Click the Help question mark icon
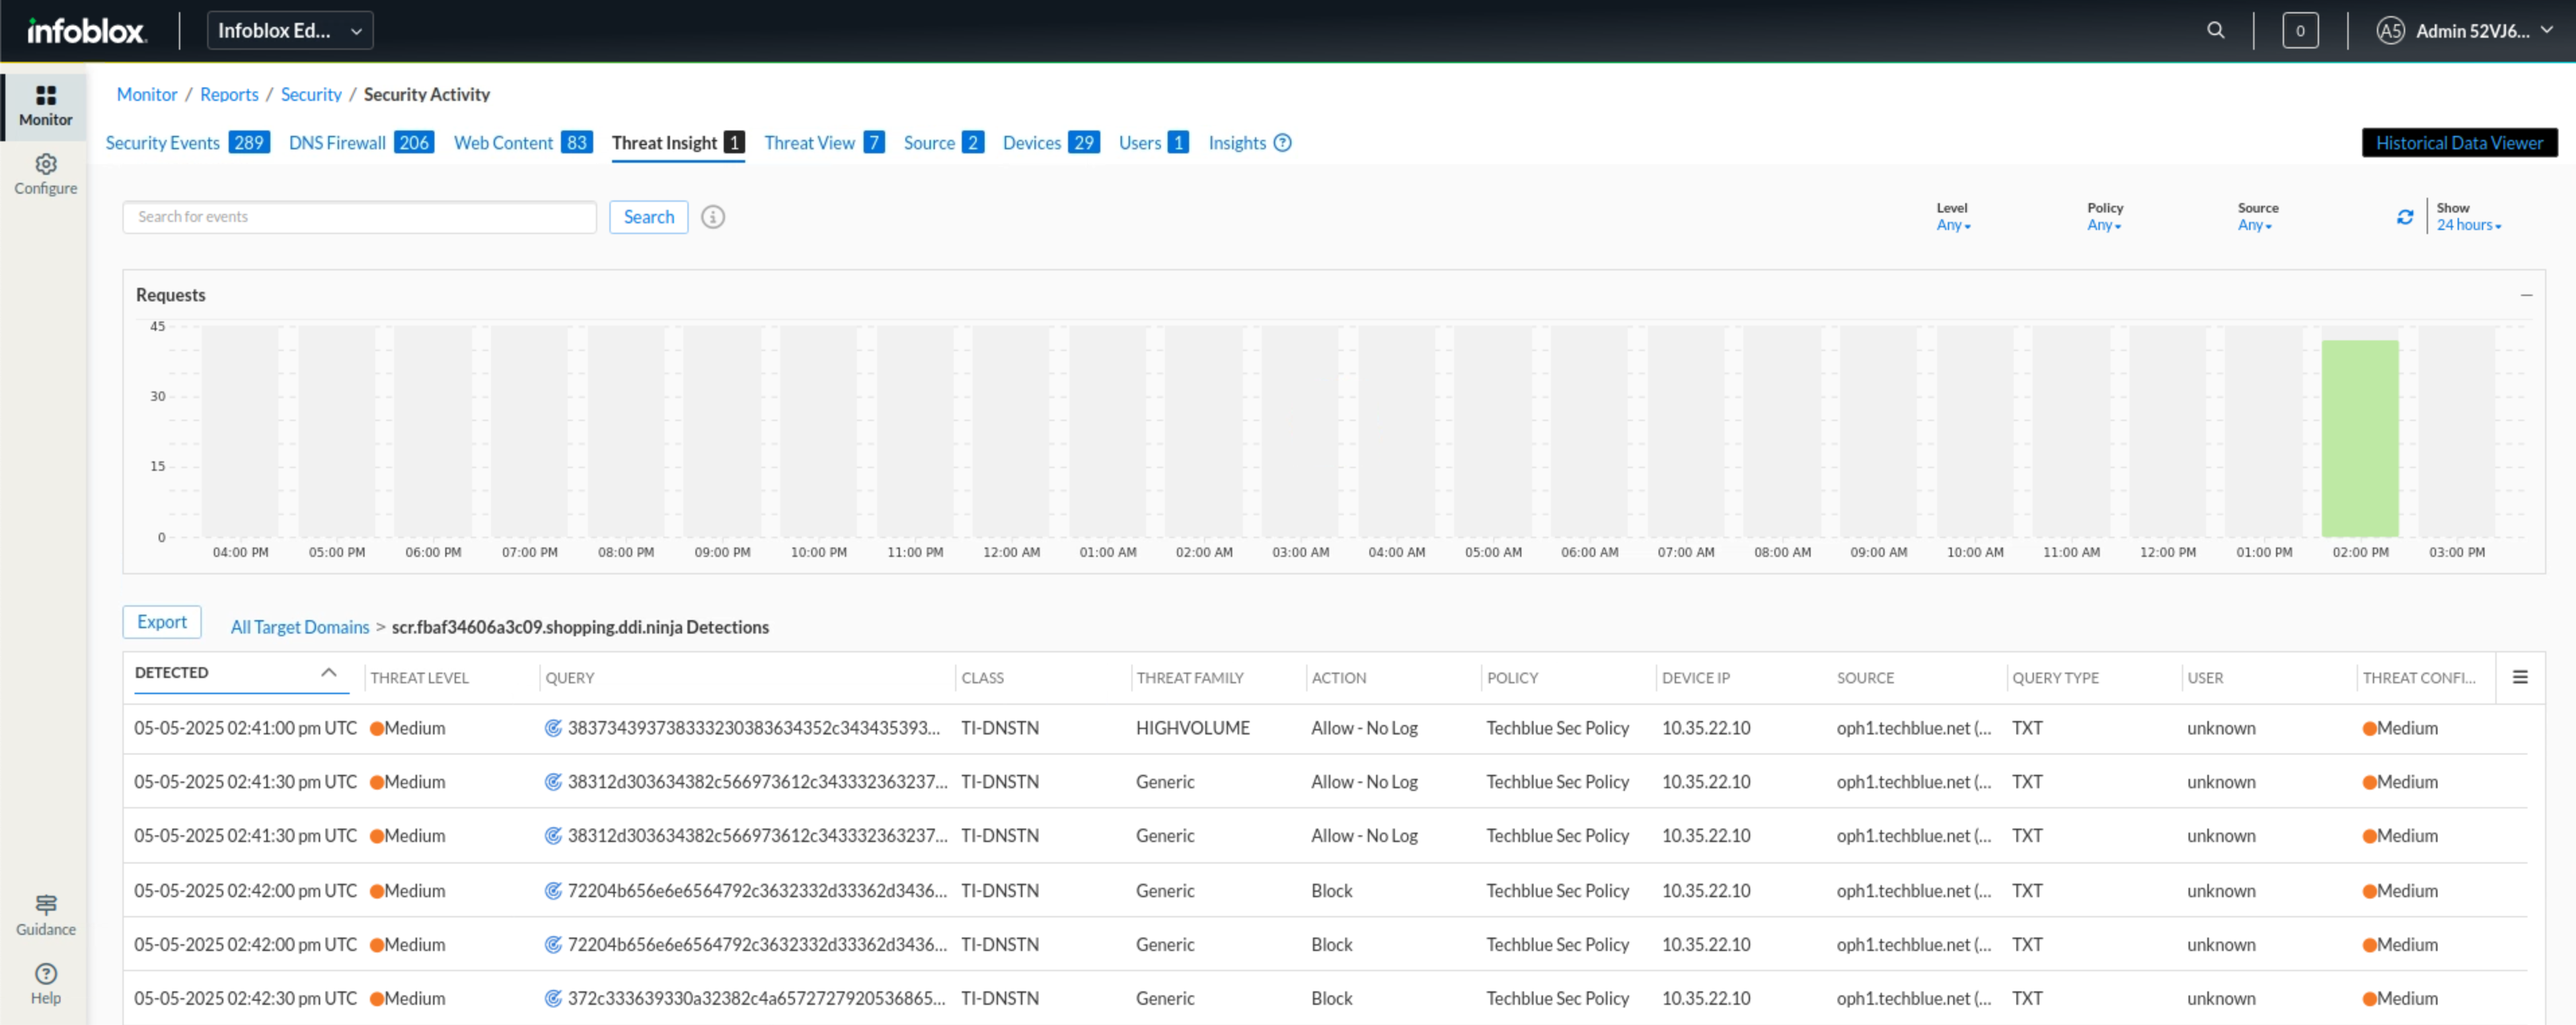The height and width of the screenshot is (1025, 2576). [x=46, y=973]
